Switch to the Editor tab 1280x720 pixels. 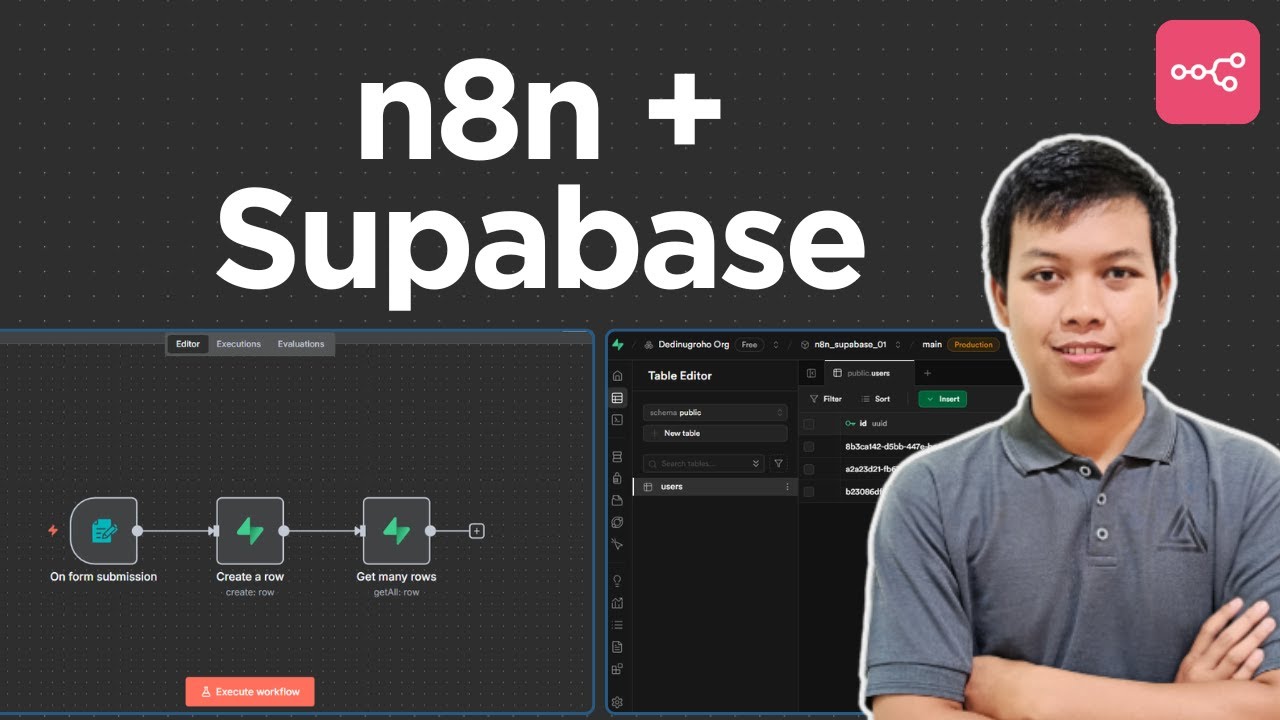[x=188, y=344]
